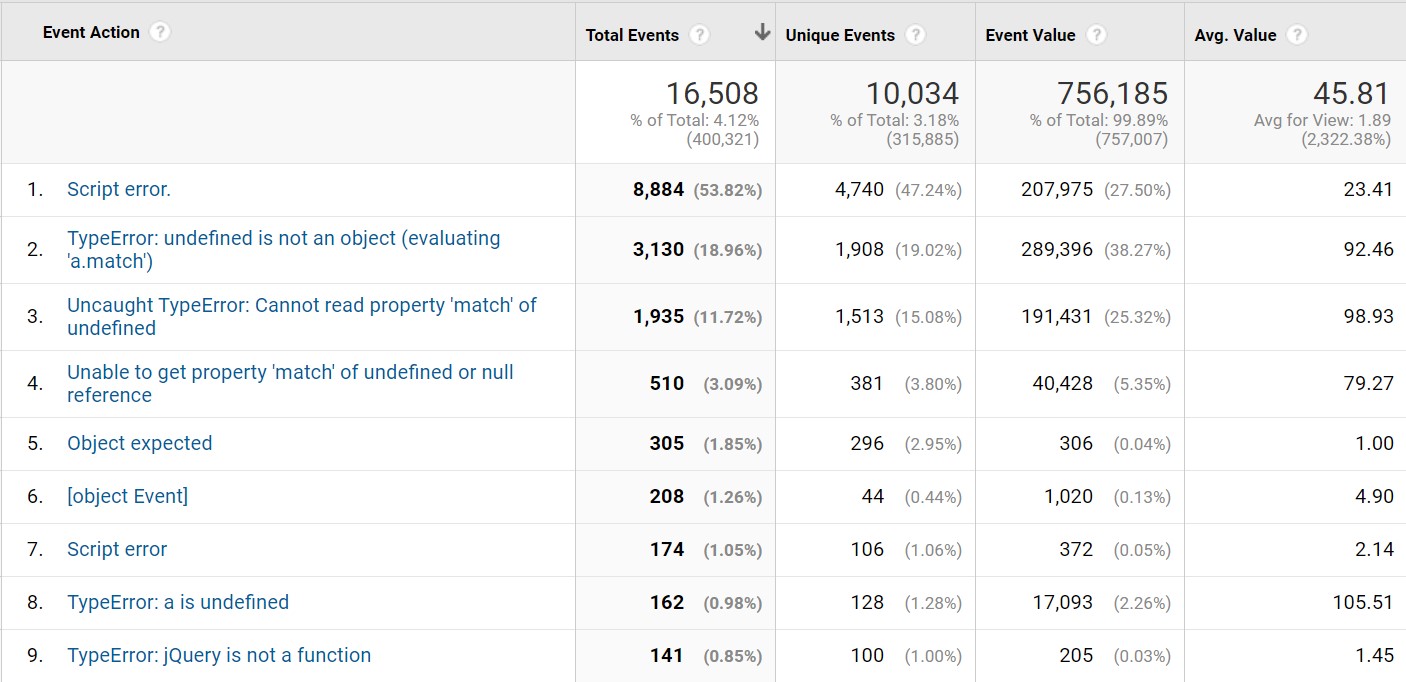Open 'TypeError: jQuery is not a function' link
1406x682 pixels.
pyautogui.click(x=219, y=655)
